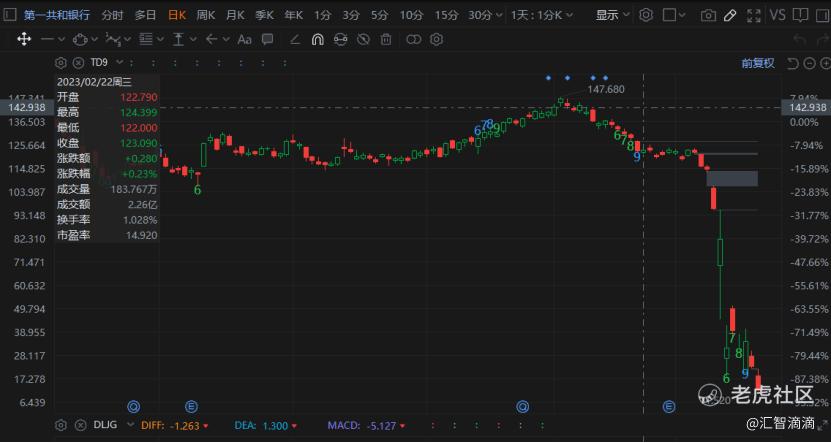
Task: Click the undo arrow in drawing toolbar
Action: point(799,39)
